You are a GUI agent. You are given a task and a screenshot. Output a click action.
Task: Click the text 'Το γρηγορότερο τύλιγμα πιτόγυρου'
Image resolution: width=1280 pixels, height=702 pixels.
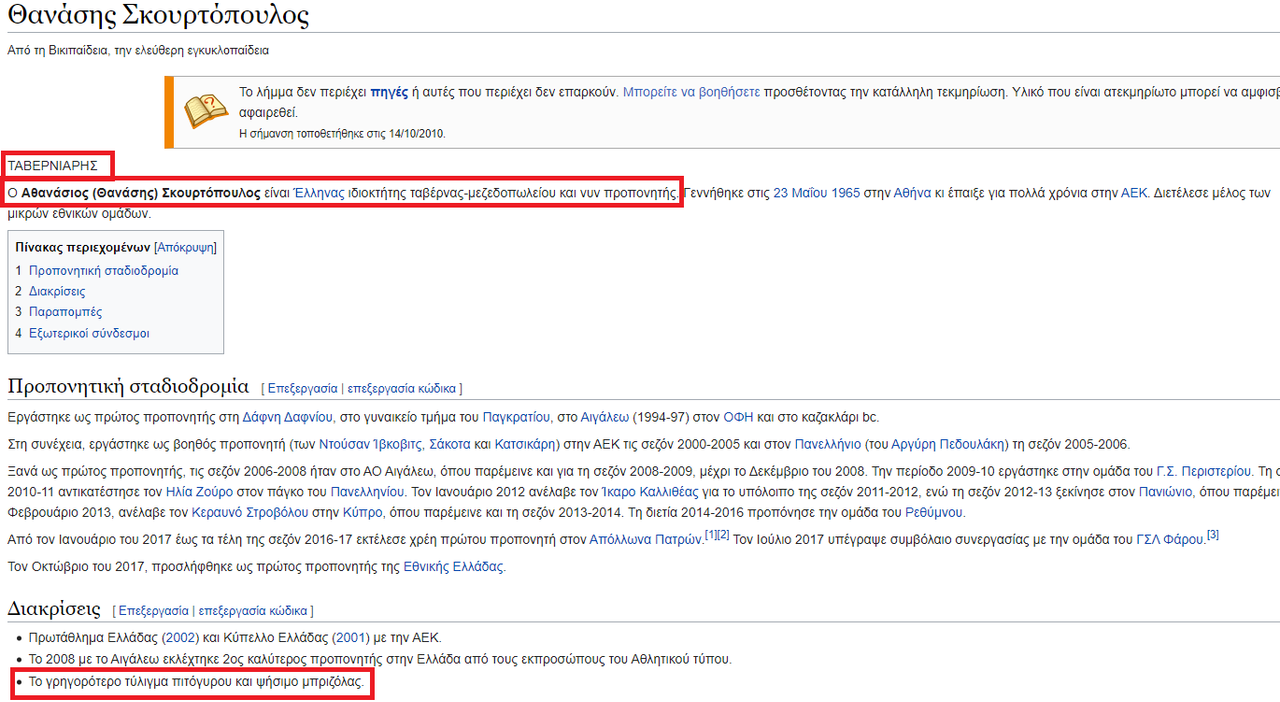133,684
